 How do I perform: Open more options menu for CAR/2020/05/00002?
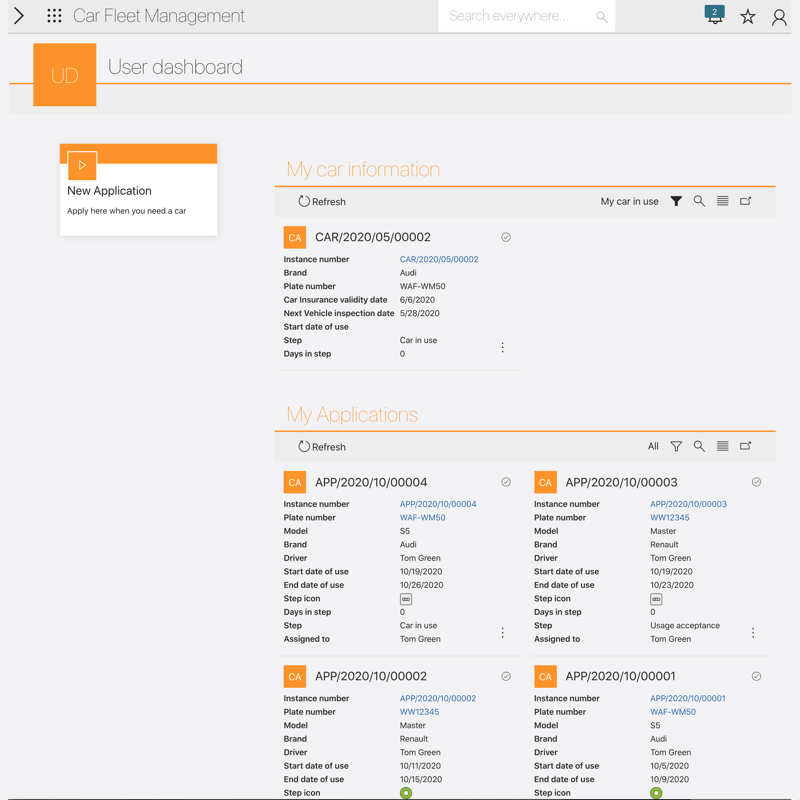click(x=502, y=347)
